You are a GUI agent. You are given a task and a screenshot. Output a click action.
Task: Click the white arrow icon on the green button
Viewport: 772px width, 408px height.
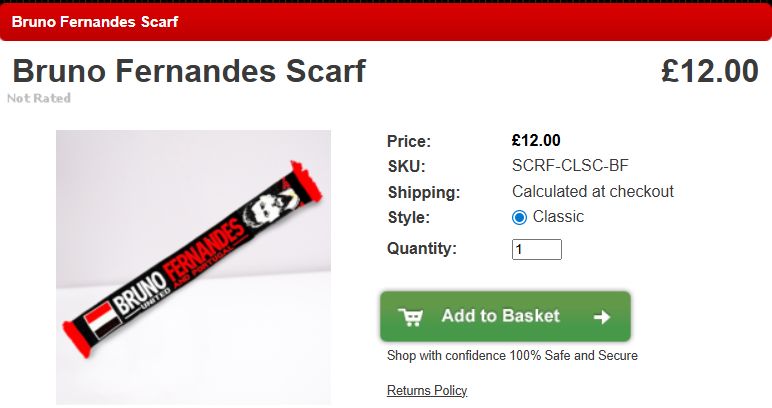coord(602,317)
